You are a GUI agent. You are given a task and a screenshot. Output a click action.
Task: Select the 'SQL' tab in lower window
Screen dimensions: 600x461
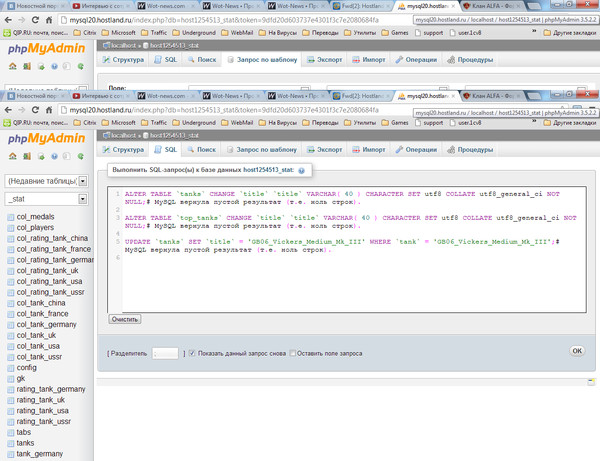coord(166,150)
